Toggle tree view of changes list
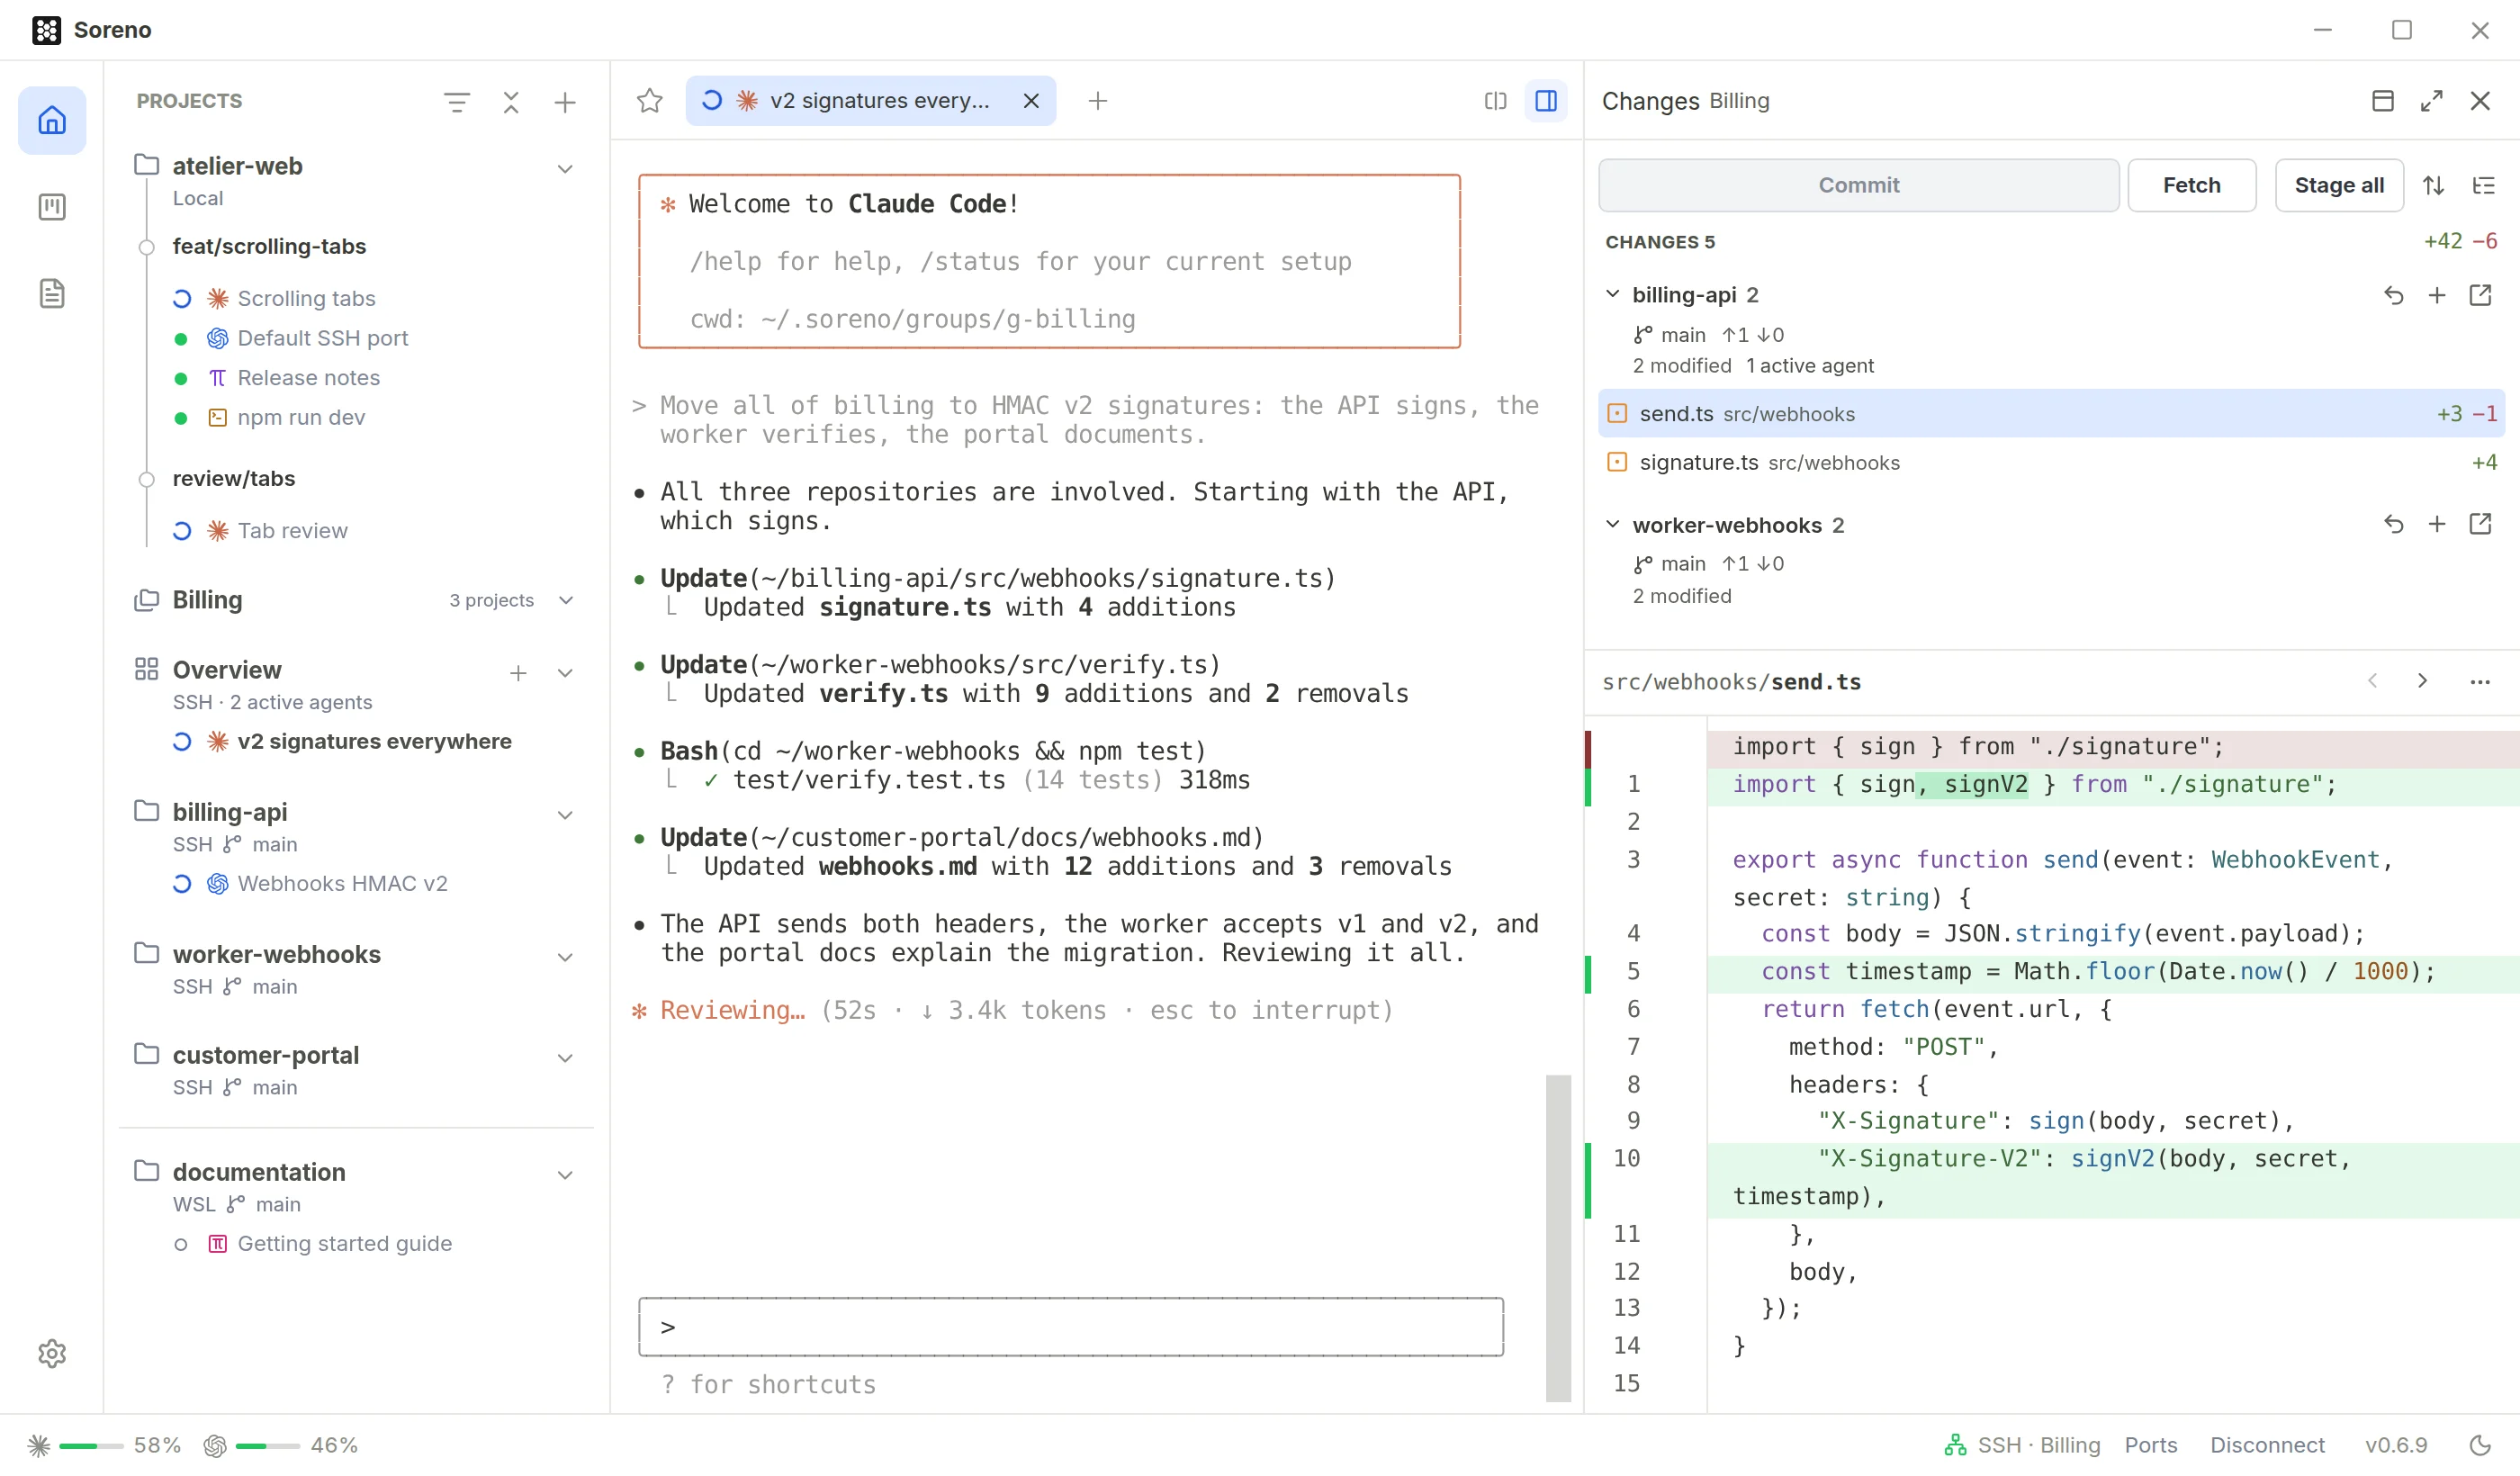 2484,185
